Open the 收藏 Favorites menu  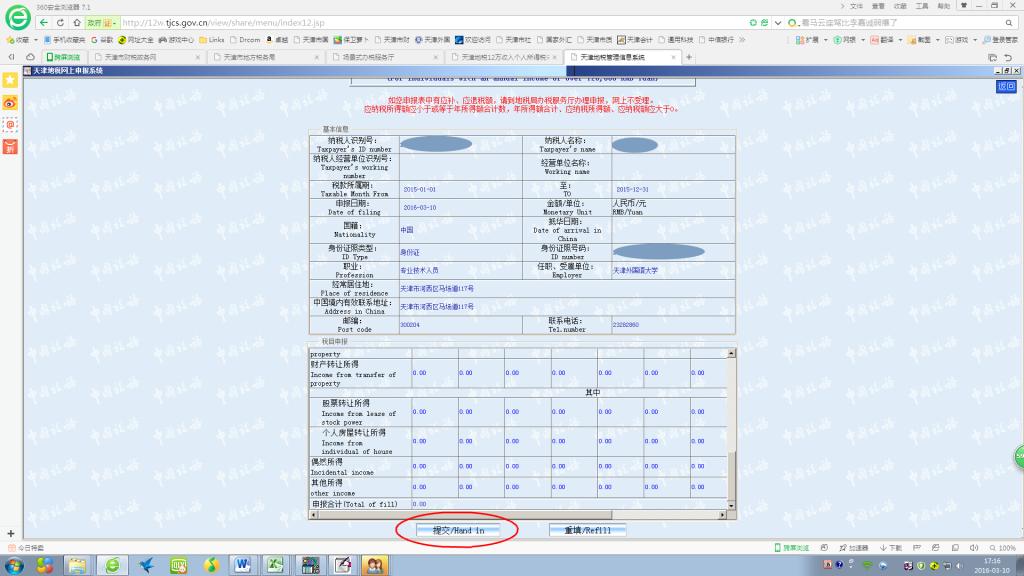[900, 6]
